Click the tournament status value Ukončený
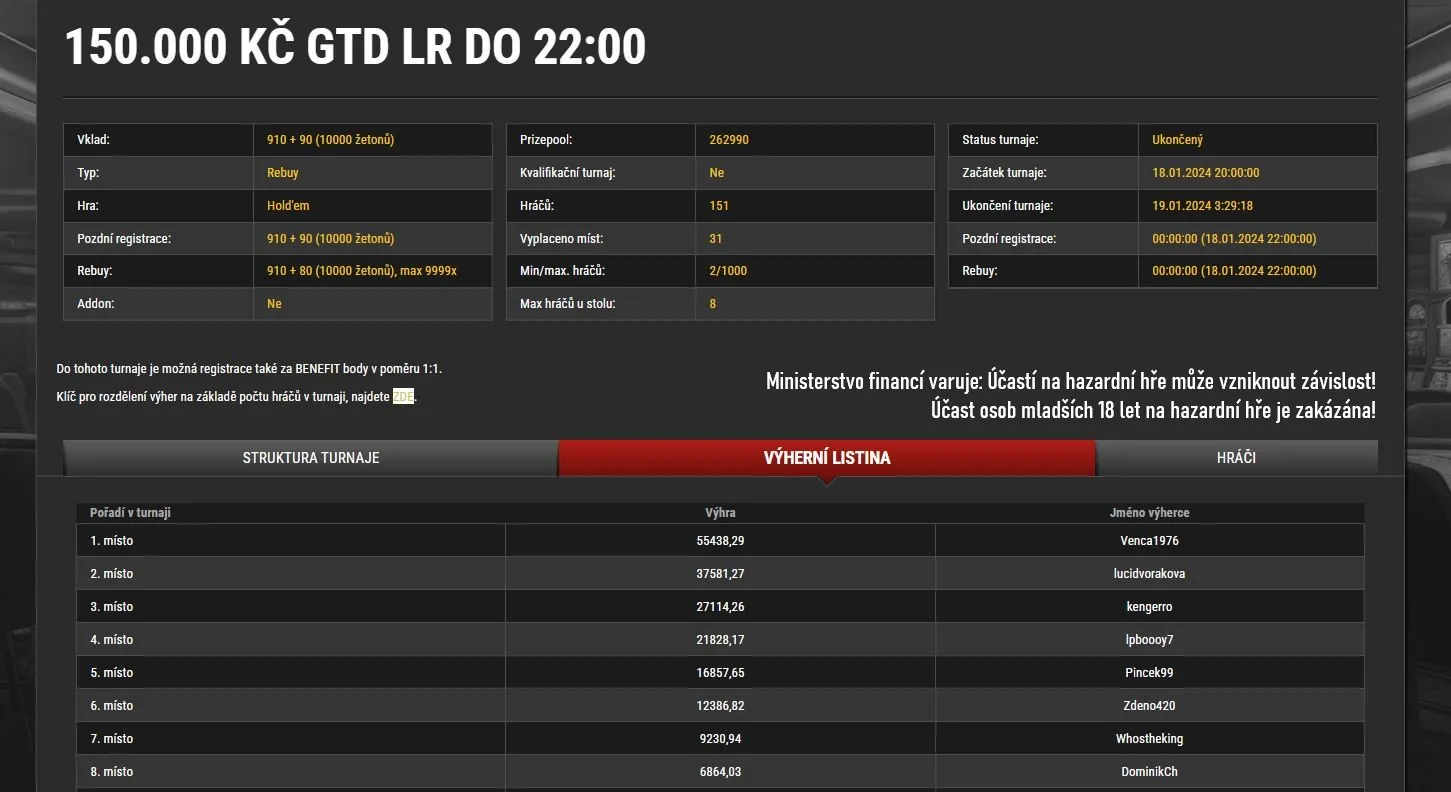Viewport: 1451px width, 792px height. click(x=1177, y=140)
